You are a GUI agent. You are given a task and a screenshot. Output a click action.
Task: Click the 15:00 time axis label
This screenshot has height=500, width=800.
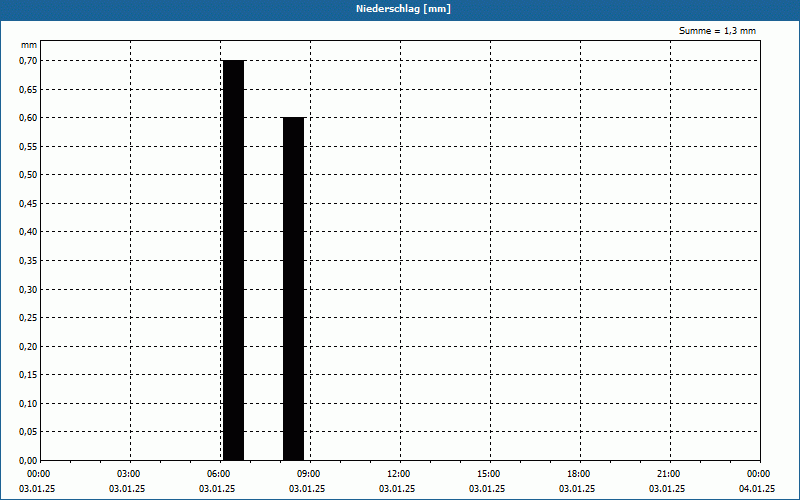[x=489, y=474]
